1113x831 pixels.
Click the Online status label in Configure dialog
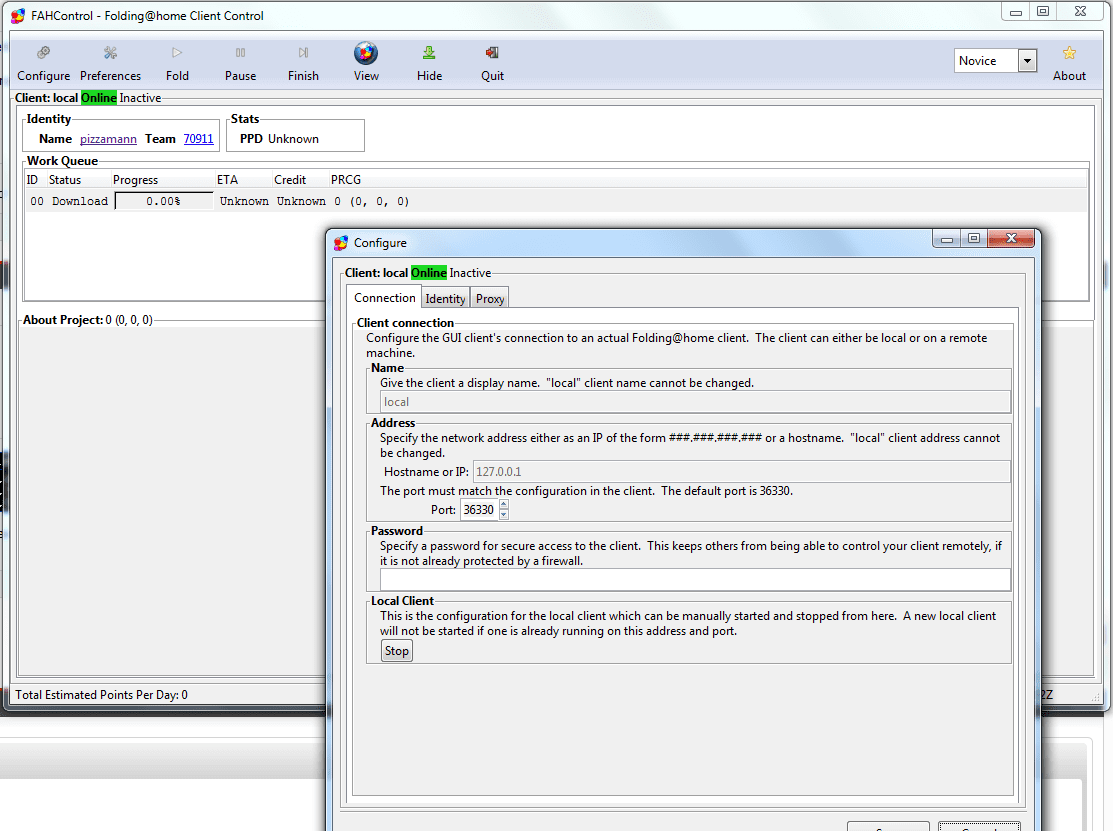429,273
